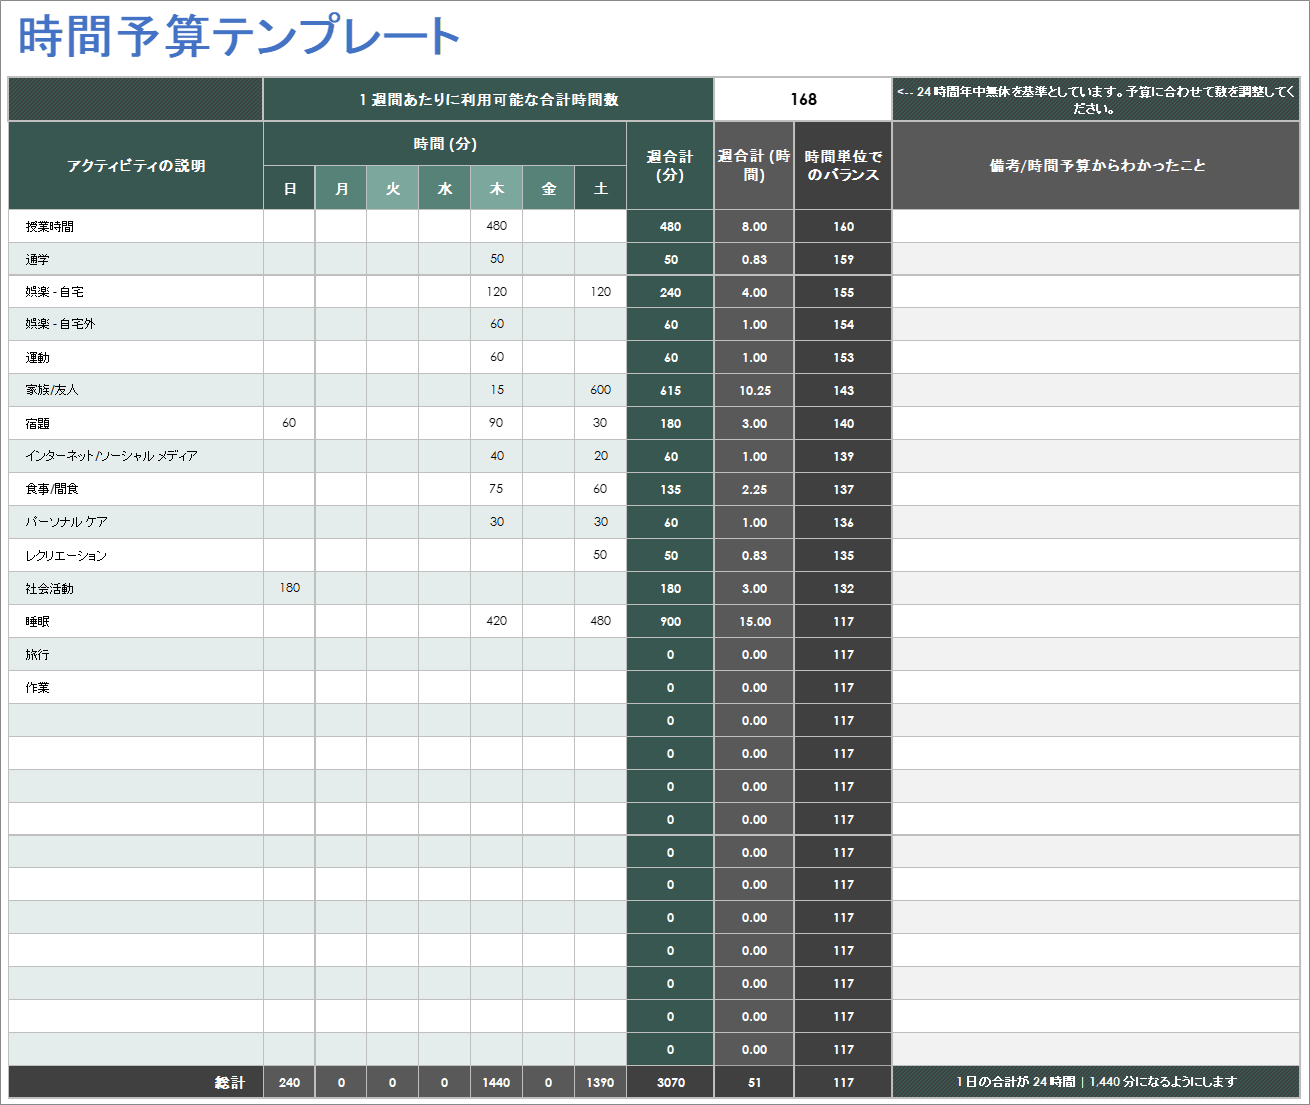Select the 食事/間食 activity cell
The image size is (1310, 1105).
(136, 489)
